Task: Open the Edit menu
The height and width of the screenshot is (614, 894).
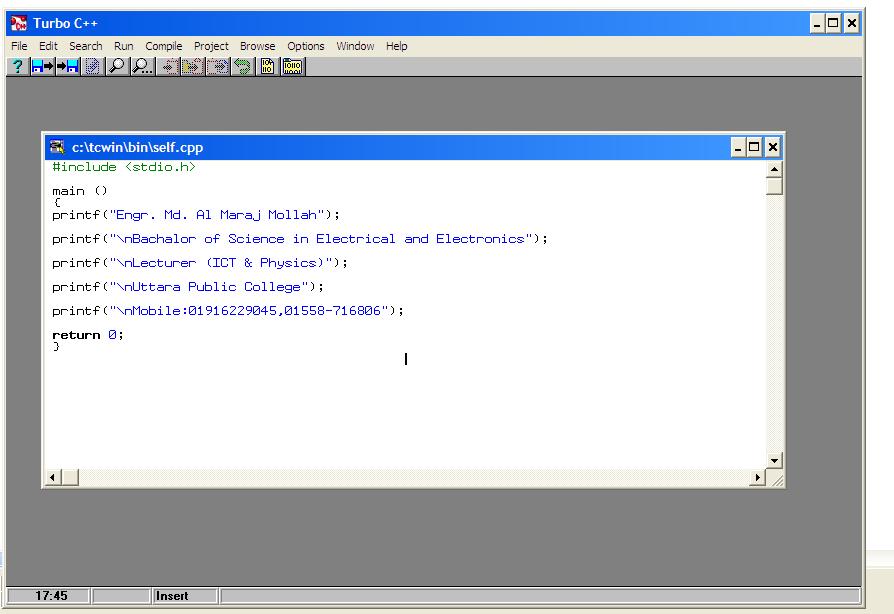Action: [x=48, y=46]
